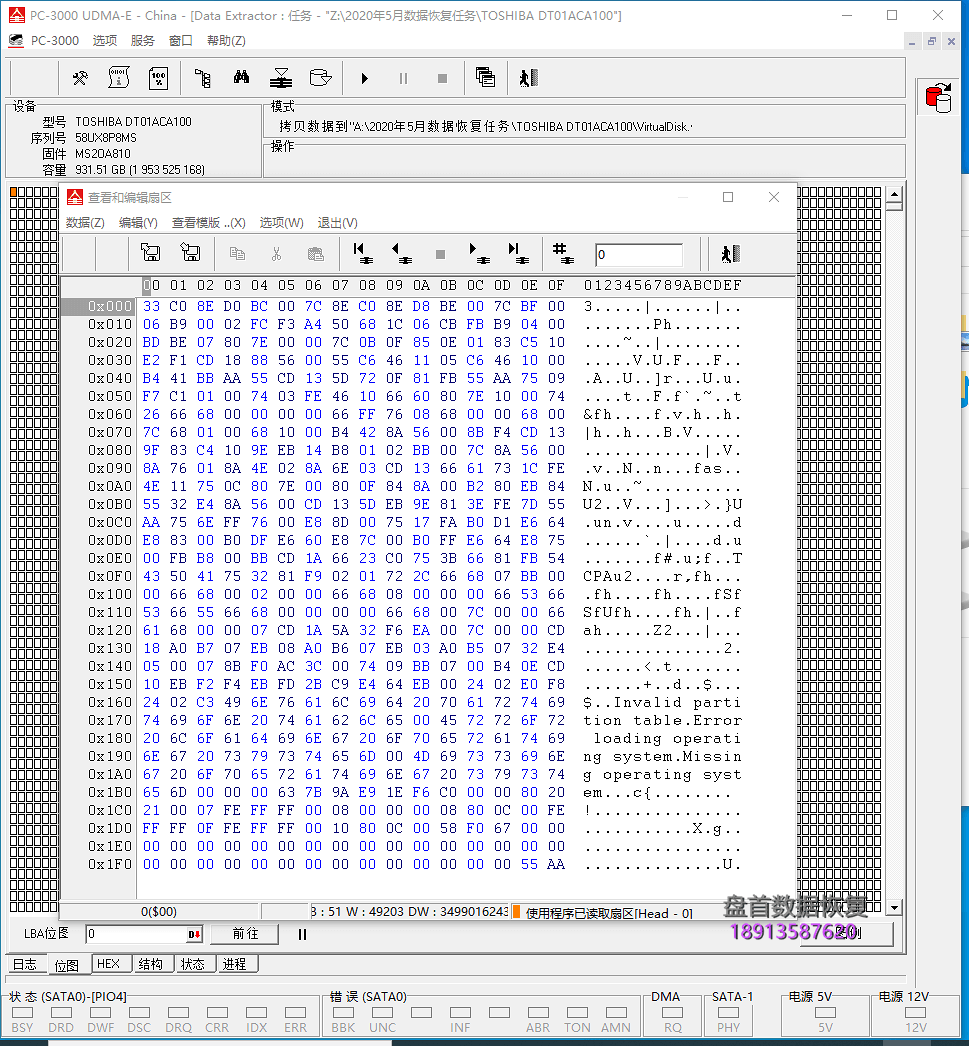Click the disk with arrow icon

point(321,78)
